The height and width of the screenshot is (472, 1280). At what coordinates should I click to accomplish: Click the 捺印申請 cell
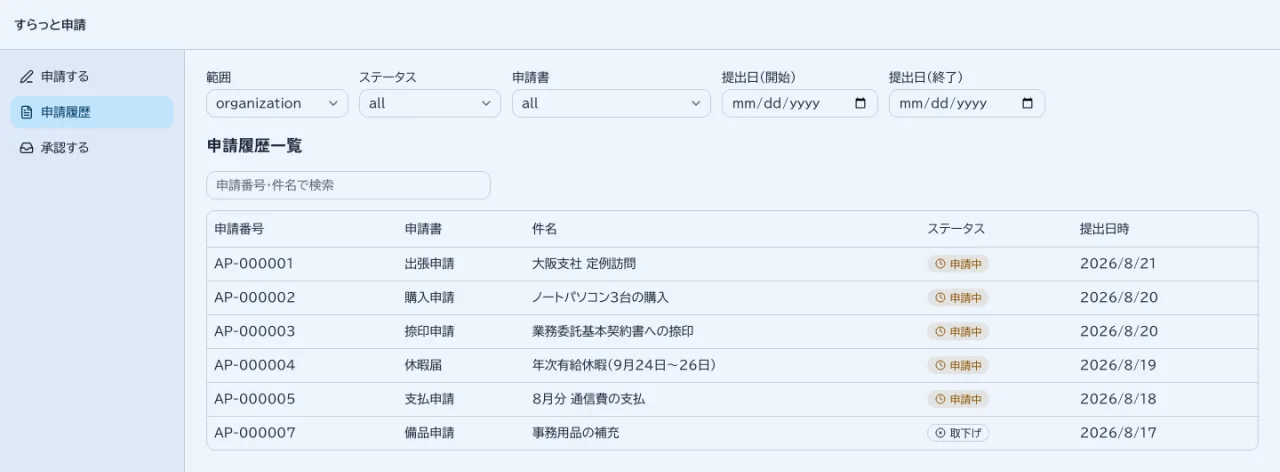click(x=429, y=332)
